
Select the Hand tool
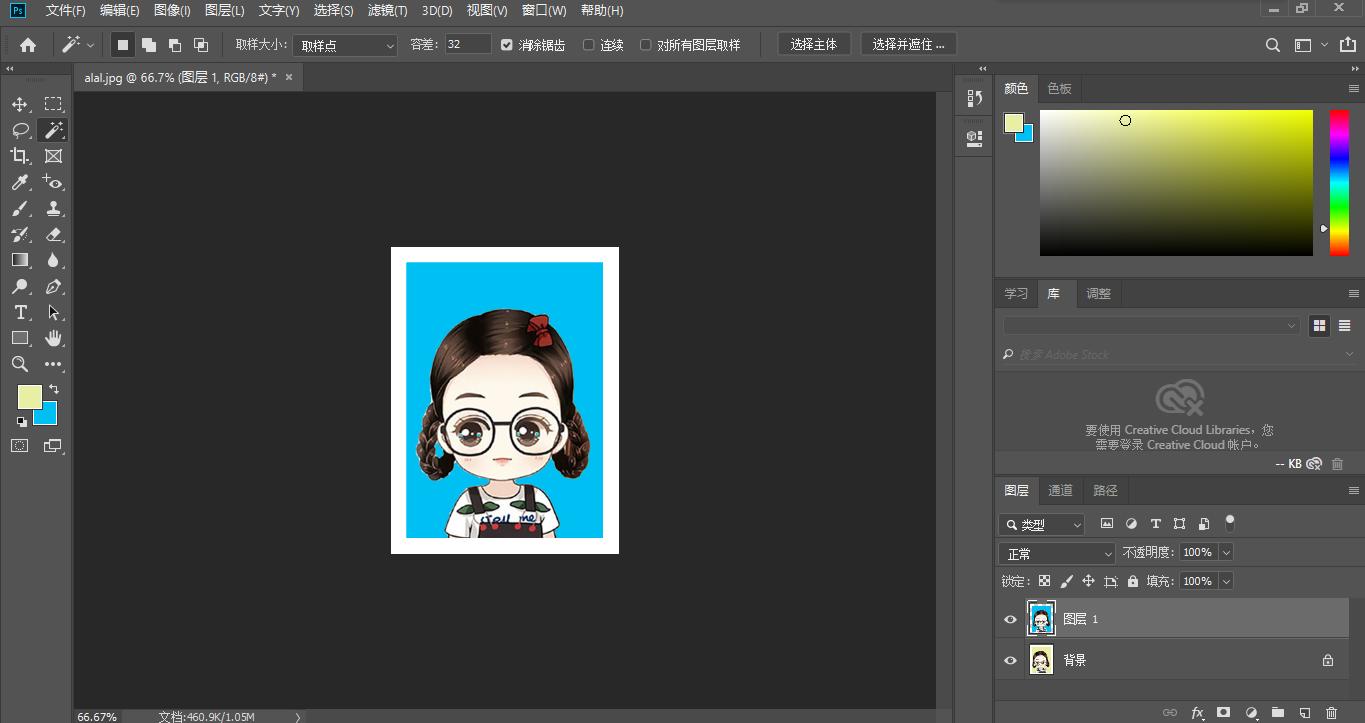53,338
